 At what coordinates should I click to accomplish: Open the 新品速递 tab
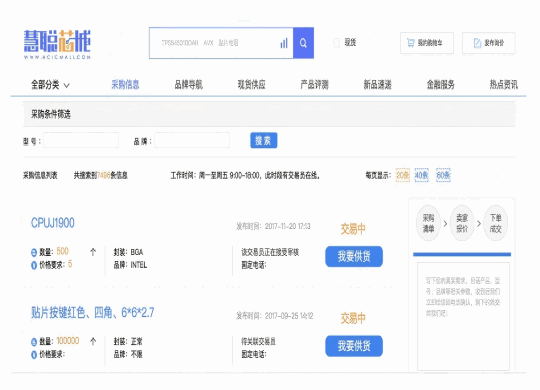(377, 85)
